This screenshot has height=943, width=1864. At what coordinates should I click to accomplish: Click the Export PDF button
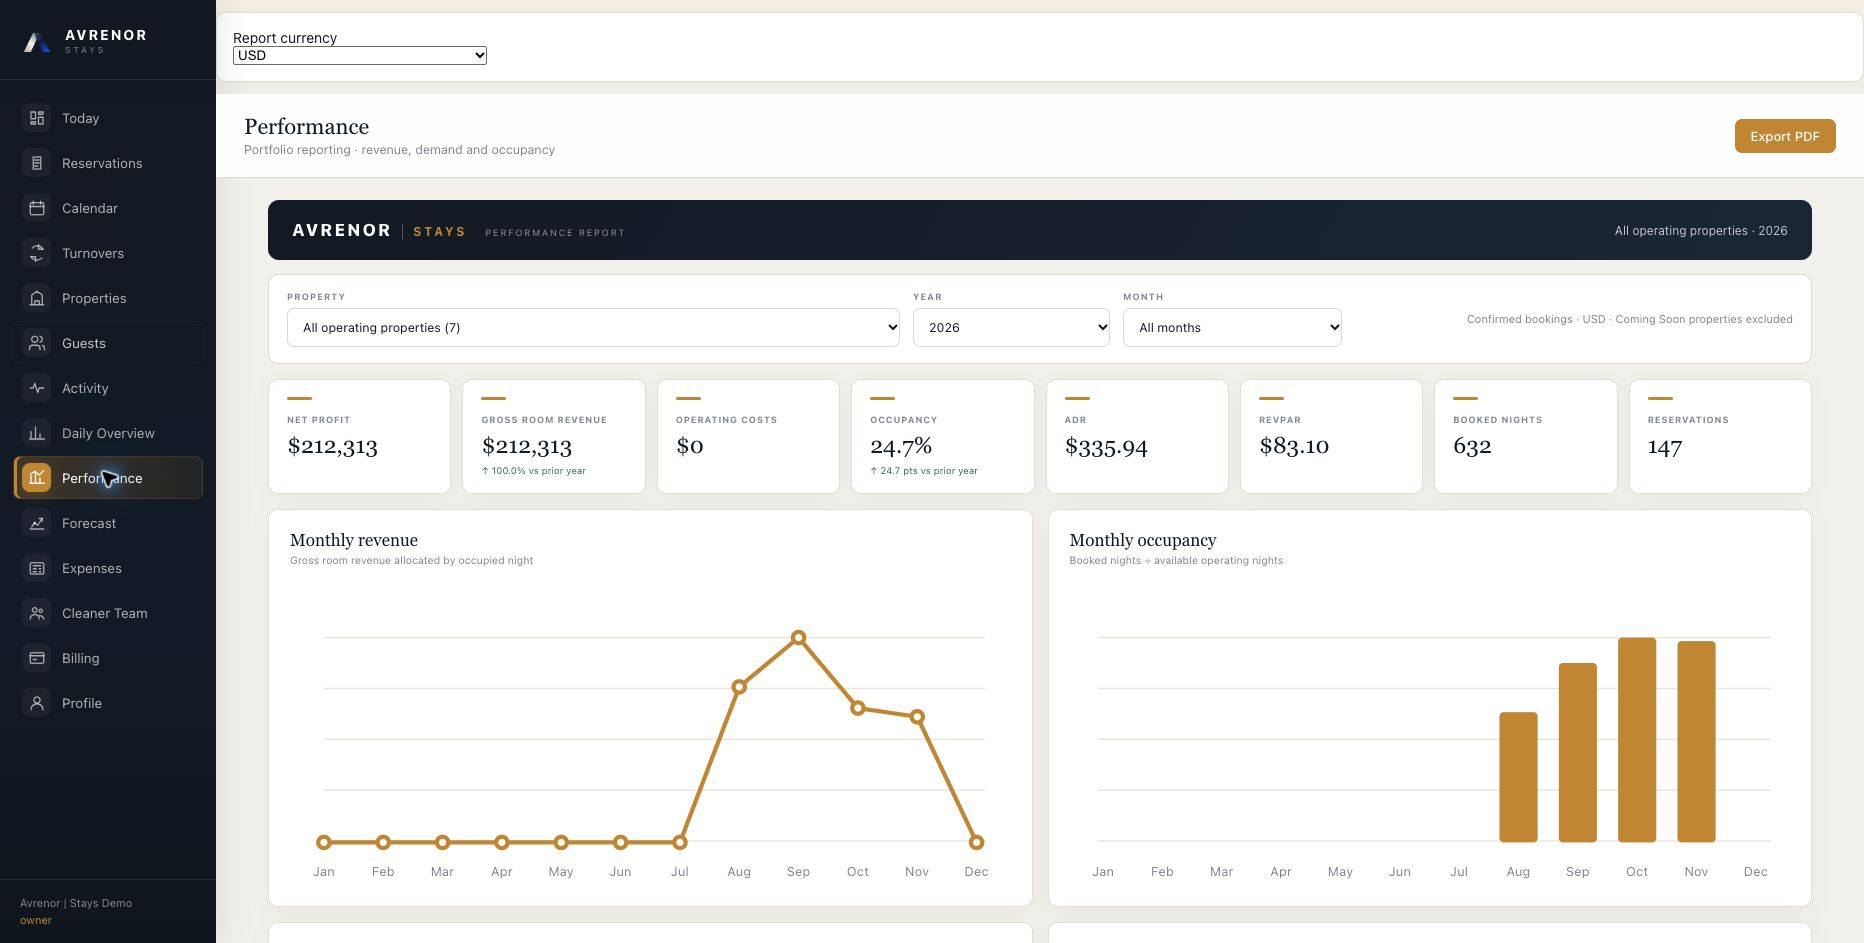(1785, 136)
